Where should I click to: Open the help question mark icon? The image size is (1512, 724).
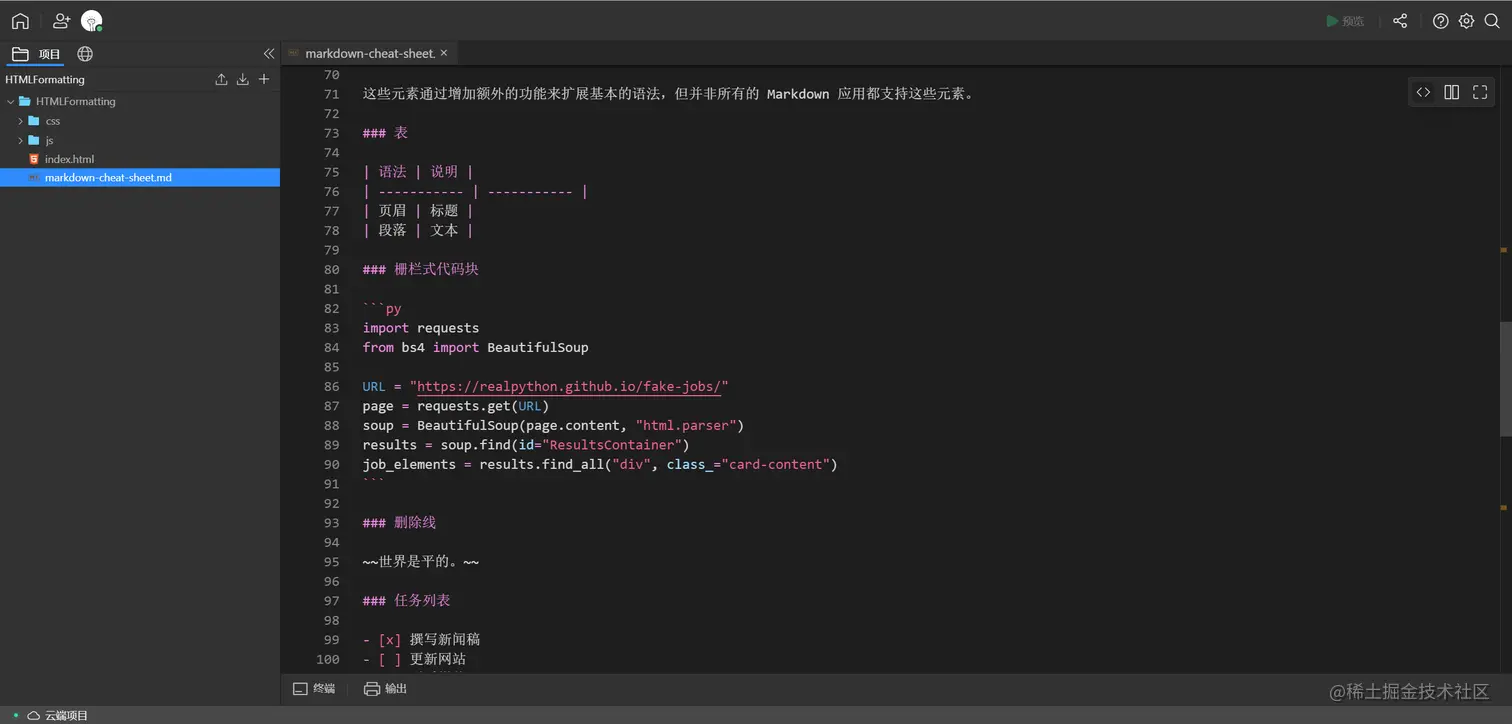1440,21
